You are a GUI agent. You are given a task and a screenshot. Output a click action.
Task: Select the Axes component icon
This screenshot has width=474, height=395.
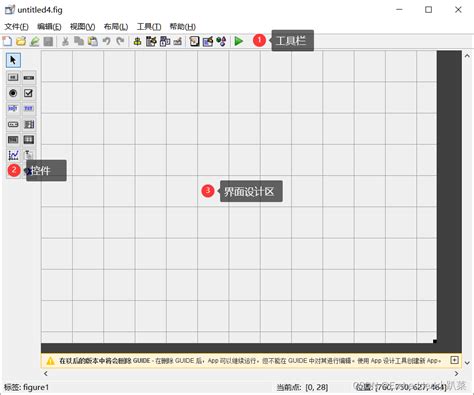tap(13, 155)
